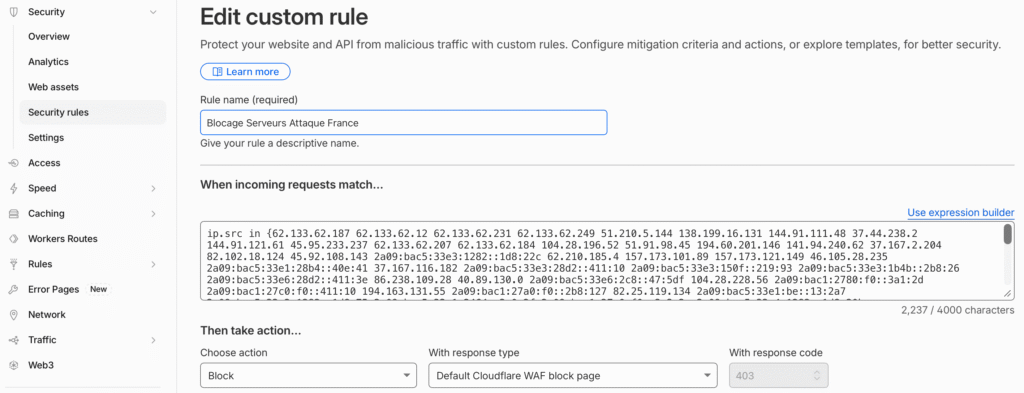Open the Choose action dropdown showing Block

point(308,376)
